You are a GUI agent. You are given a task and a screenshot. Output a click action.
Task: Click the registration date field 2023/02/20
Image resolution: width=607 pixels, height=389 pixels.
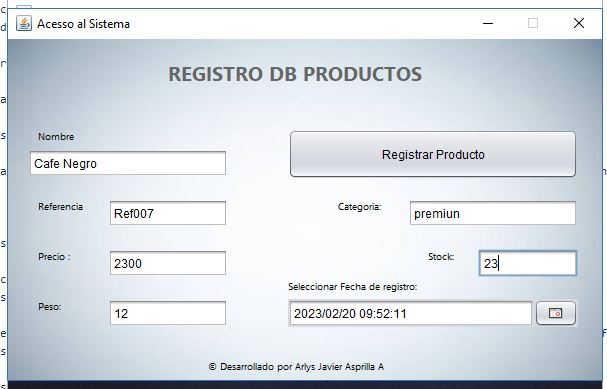[x=410, y=313]
